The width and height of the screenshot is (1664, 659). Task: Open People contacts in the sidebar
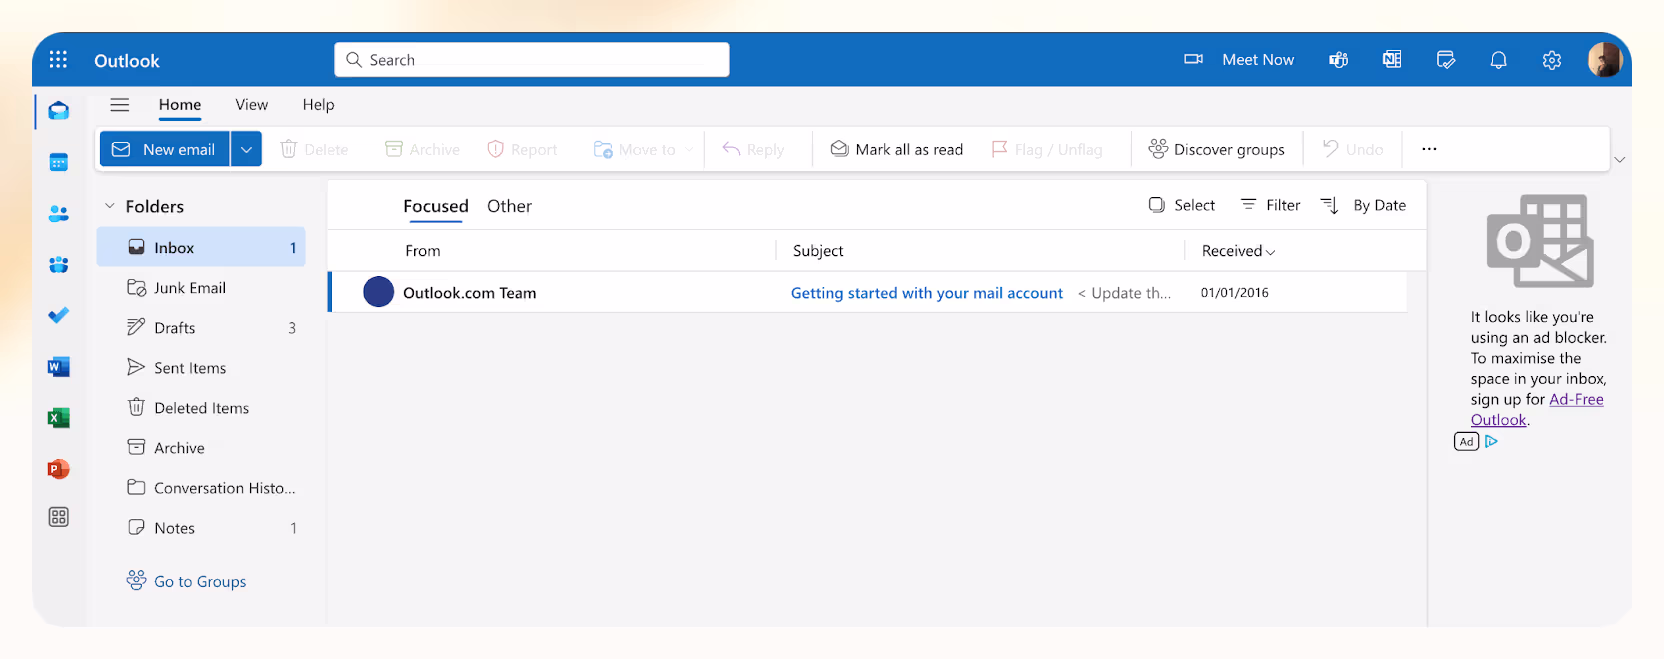pos(59,213)
